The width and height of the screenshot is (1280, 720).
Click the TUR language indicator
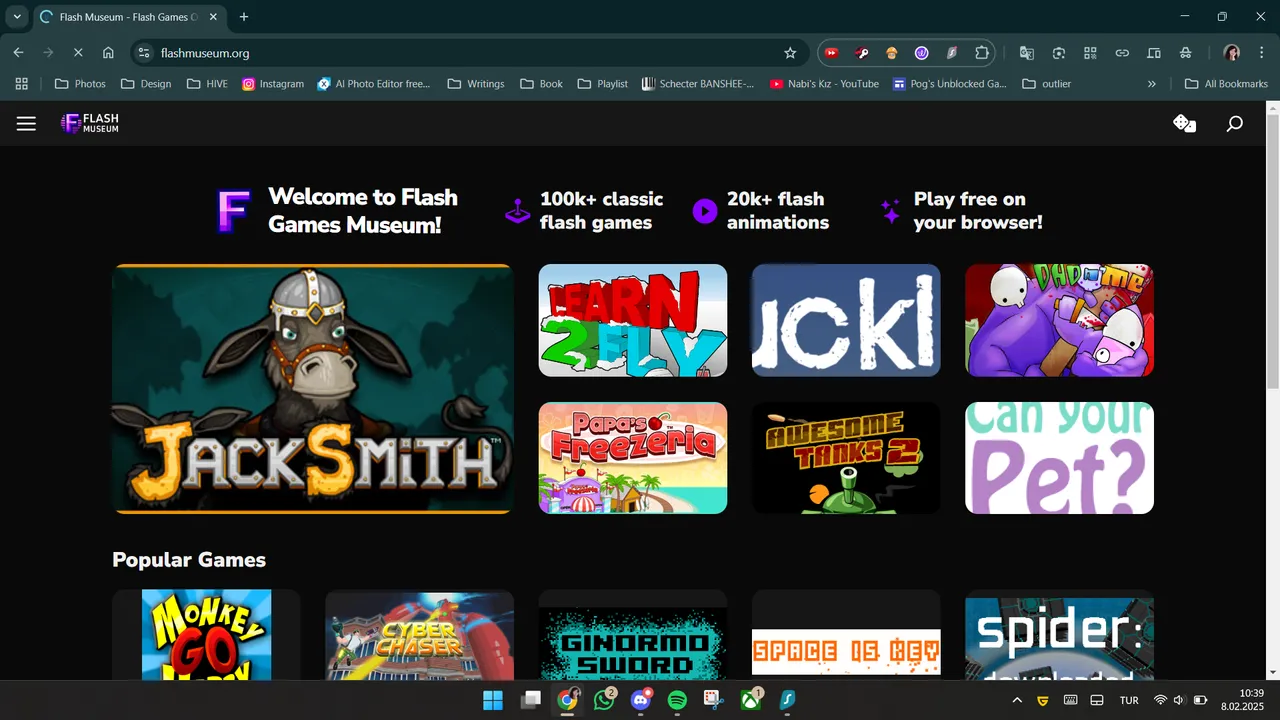click(1129, 700)
